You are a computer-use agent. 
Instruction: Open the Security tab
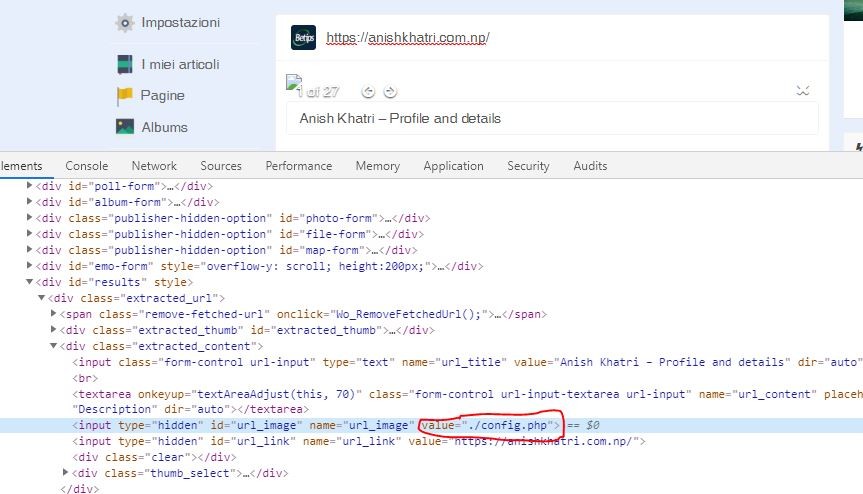528,166
